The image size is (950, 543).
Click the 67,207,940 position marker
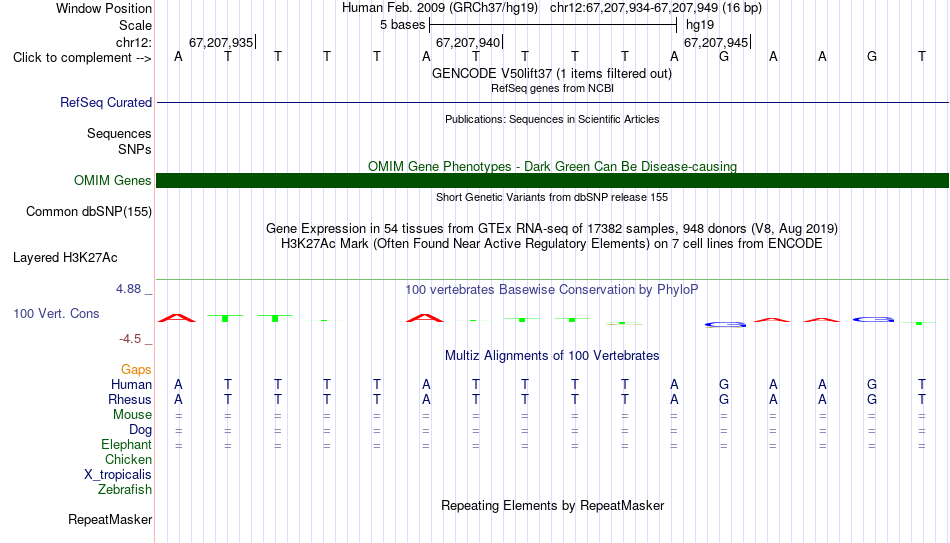point(468,42)
